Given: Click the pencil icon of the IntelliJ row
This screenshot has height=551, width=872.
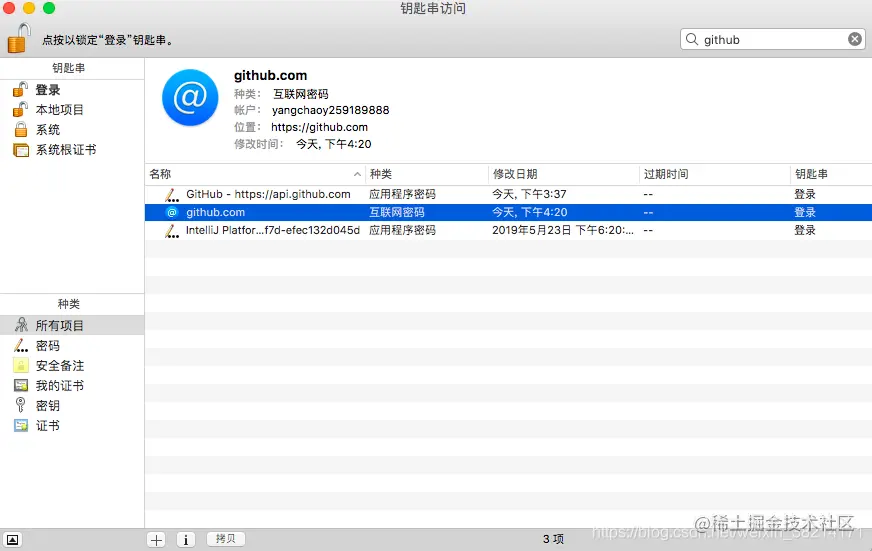Looking at the screenshot, I should pyautogui.click(x=172, y=231).
